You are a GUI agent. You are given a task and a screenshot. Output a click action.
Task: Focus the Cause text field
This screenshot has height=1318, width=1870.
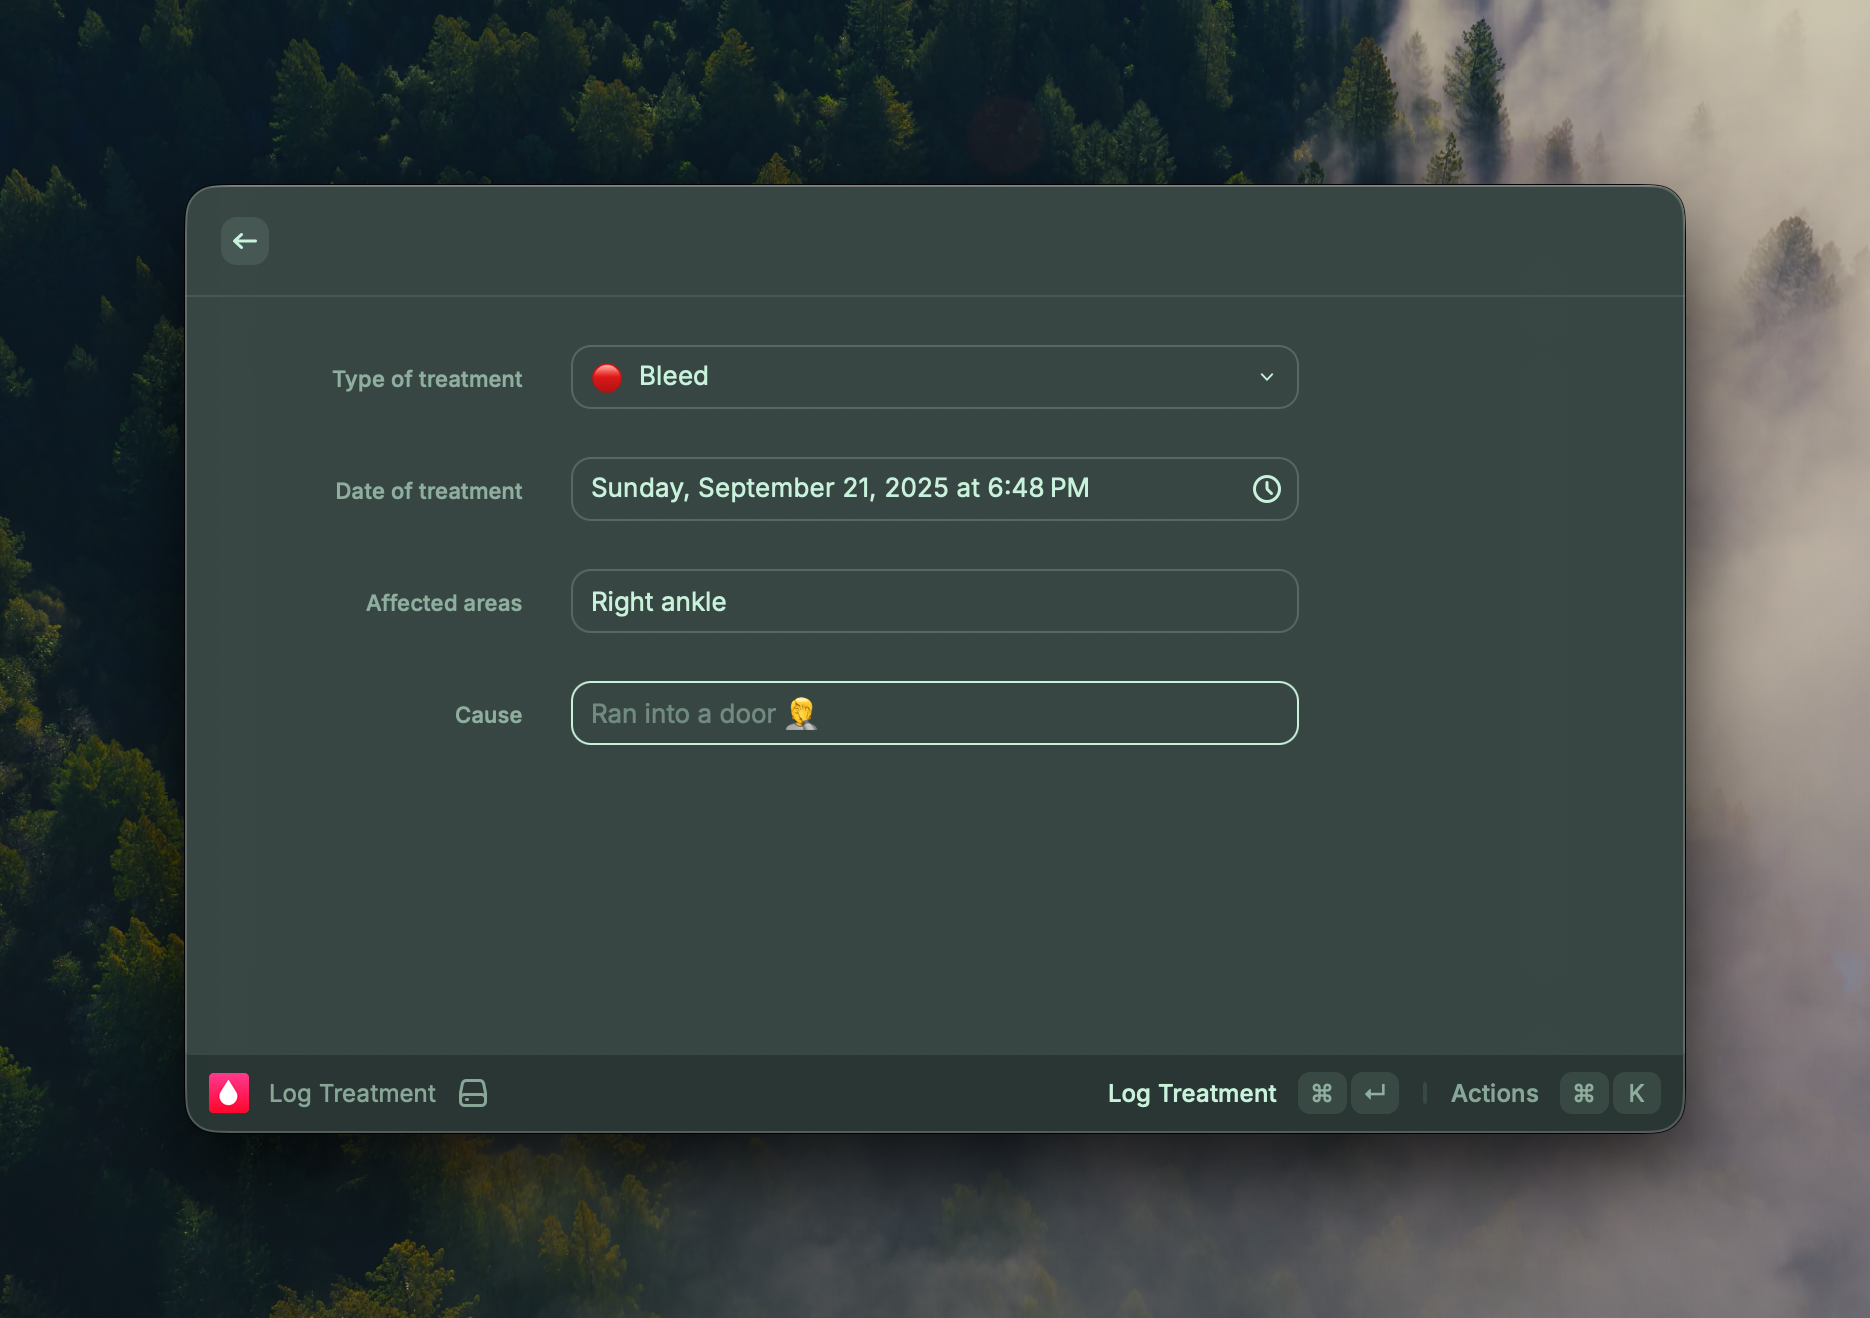pos(933,713)
